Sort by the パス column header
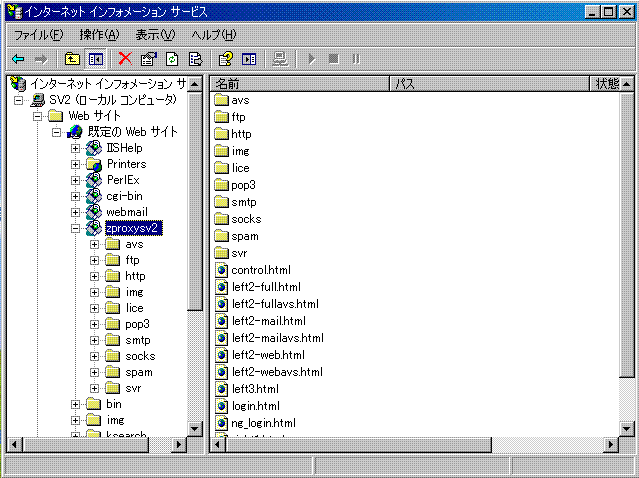The height and width of the screenshot is (478, 639). (489, 84)
